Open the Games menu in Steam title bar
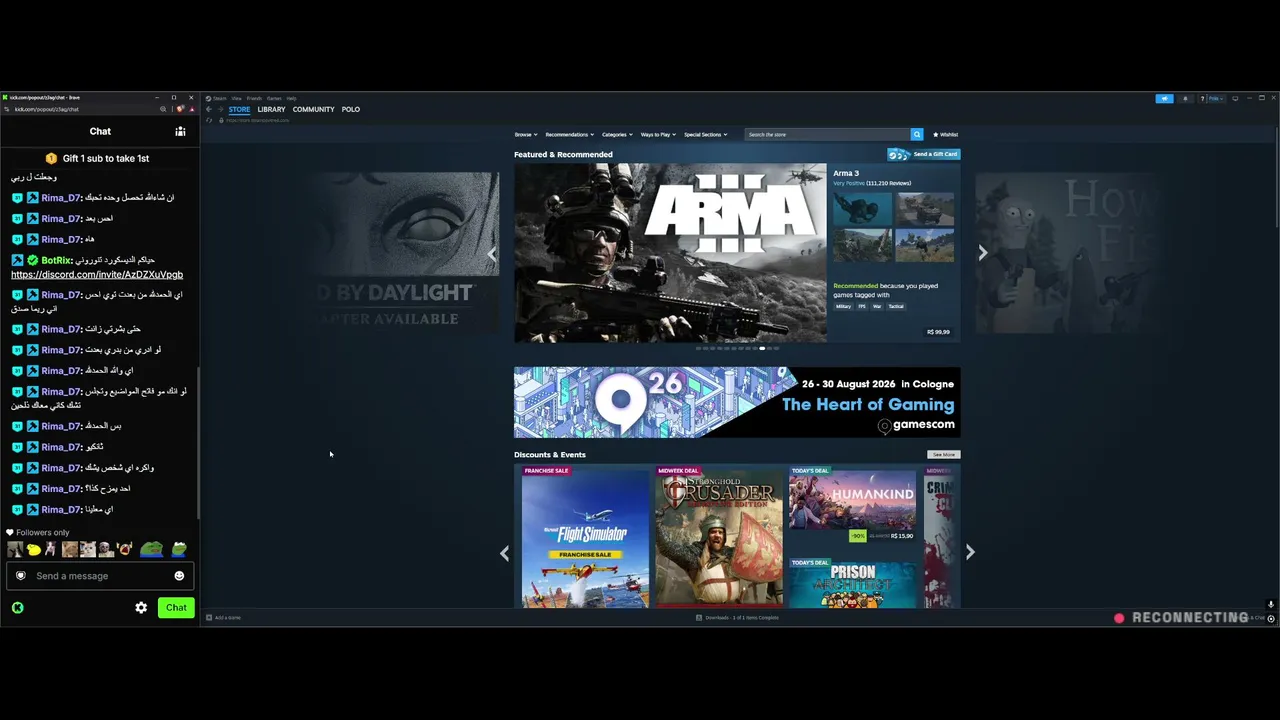 274,98
